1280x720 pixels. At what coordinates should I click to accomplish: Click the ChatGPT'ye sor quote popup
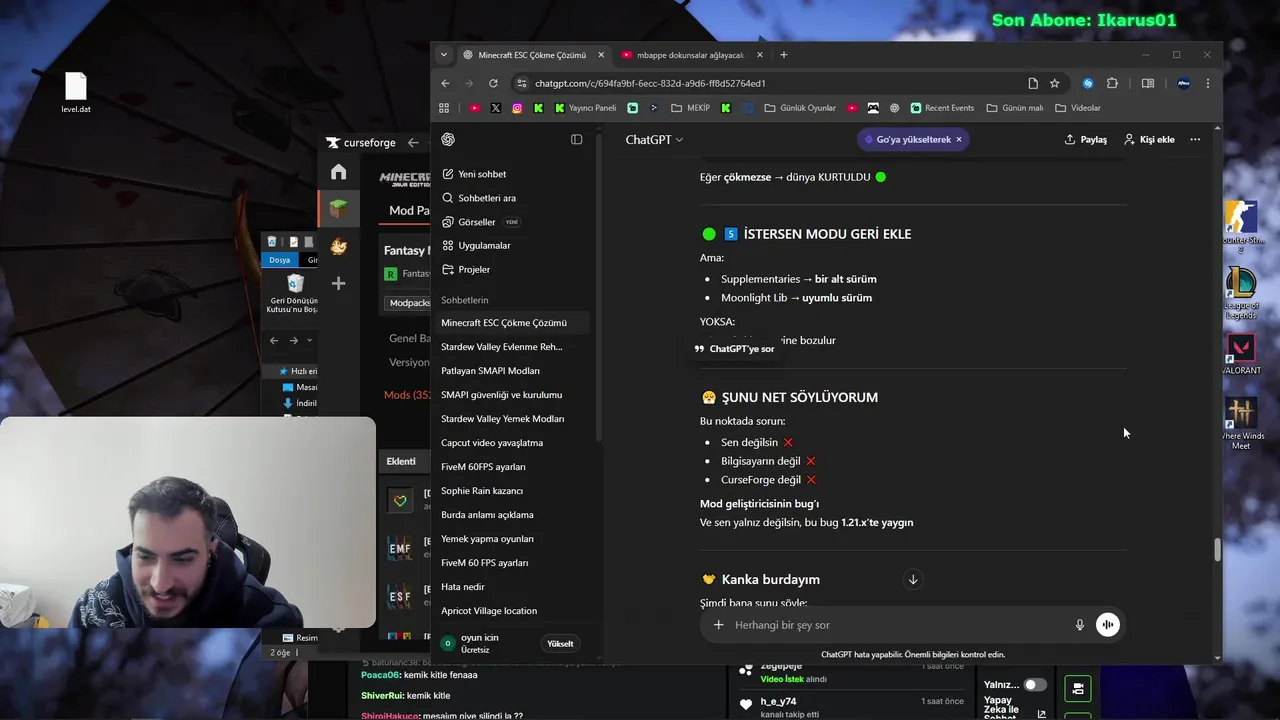(735, 349)
